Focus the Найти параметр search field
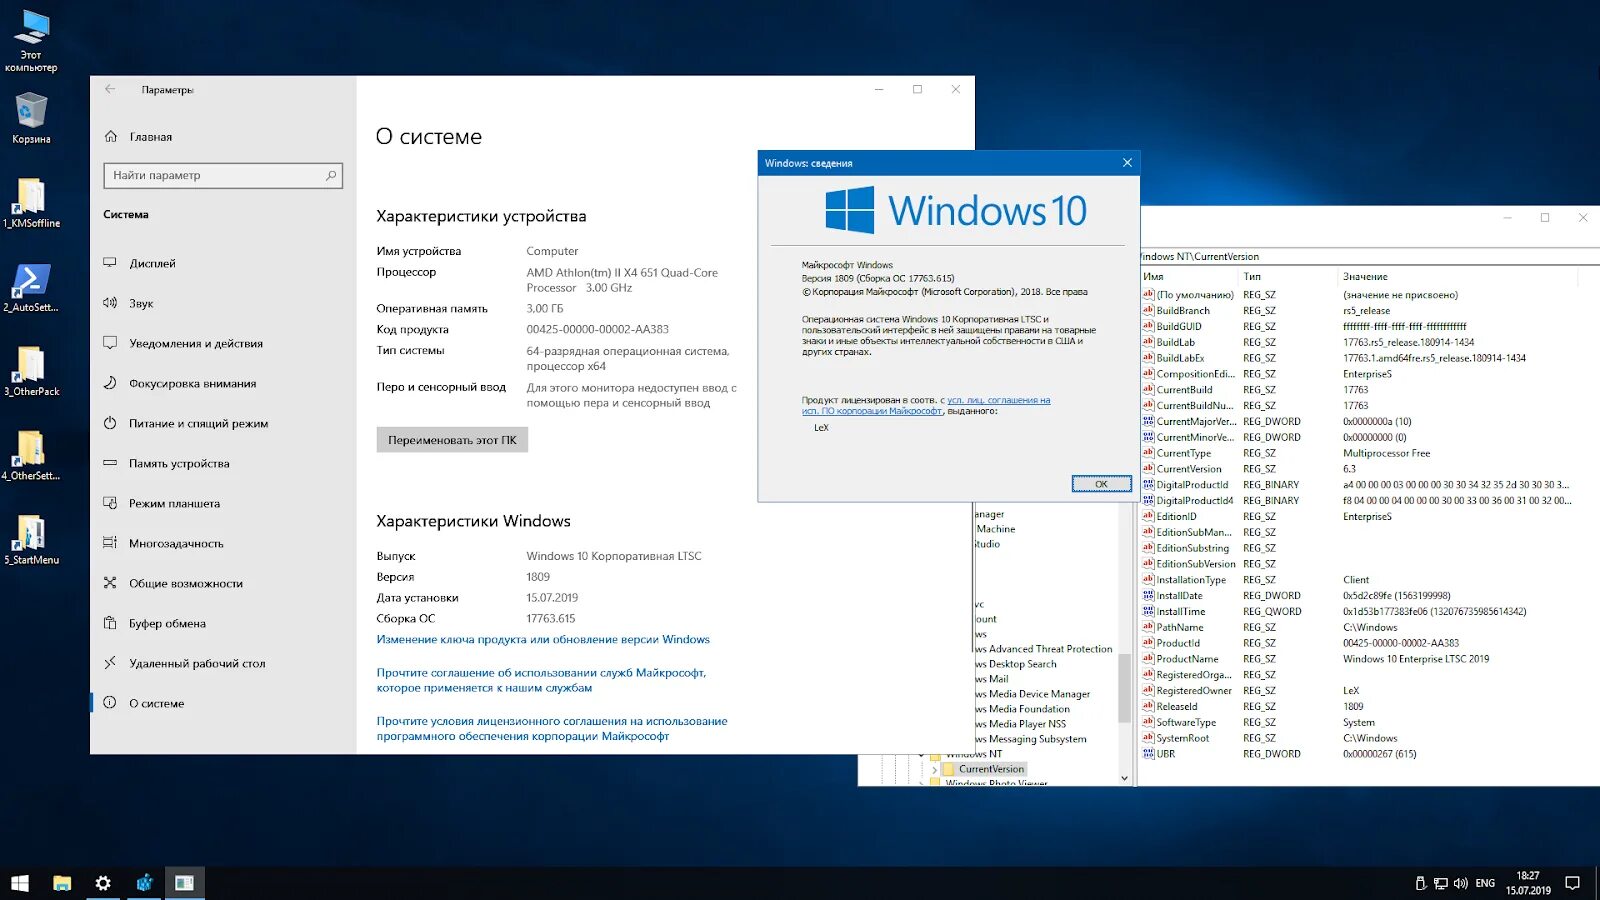This screenshot has width=1600, height=900. pos(223,176)
